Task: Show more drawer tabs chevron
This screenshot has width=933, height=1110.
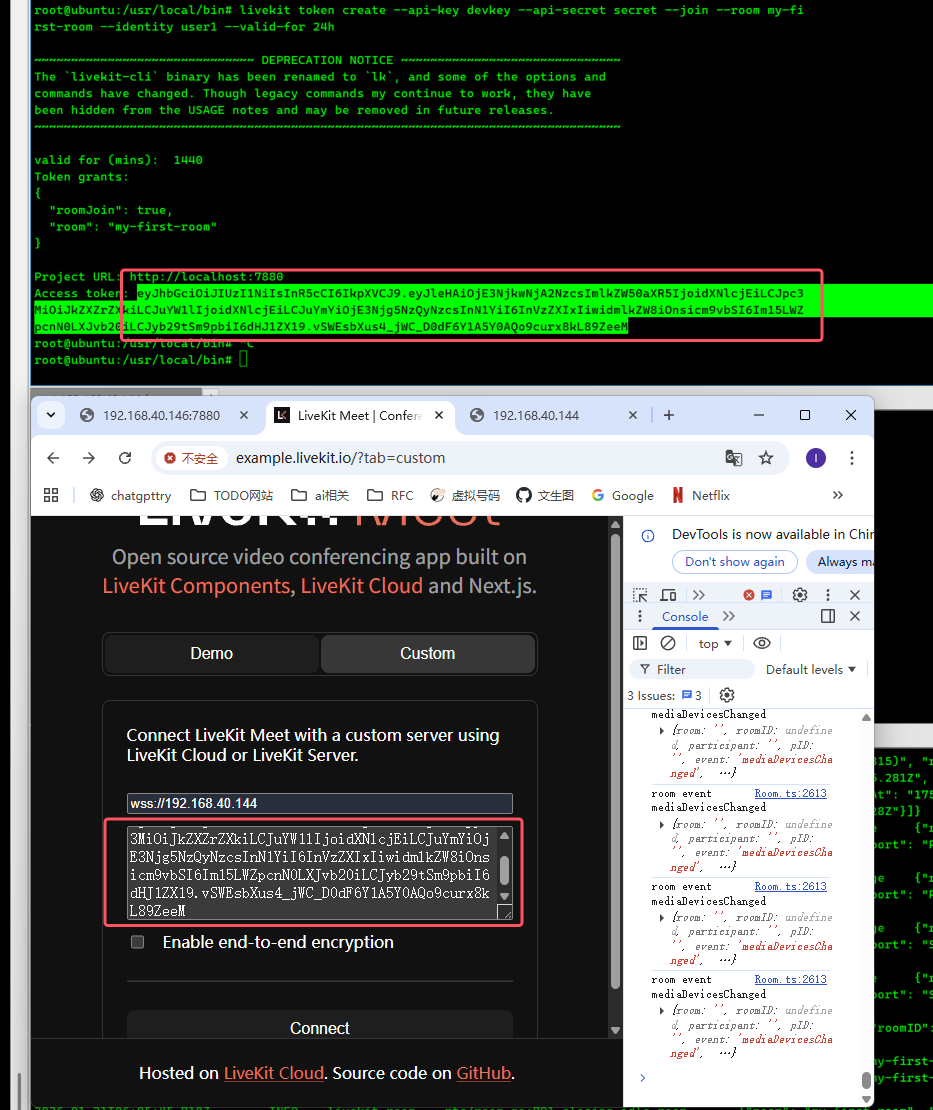Action: (x=728, y=617)
